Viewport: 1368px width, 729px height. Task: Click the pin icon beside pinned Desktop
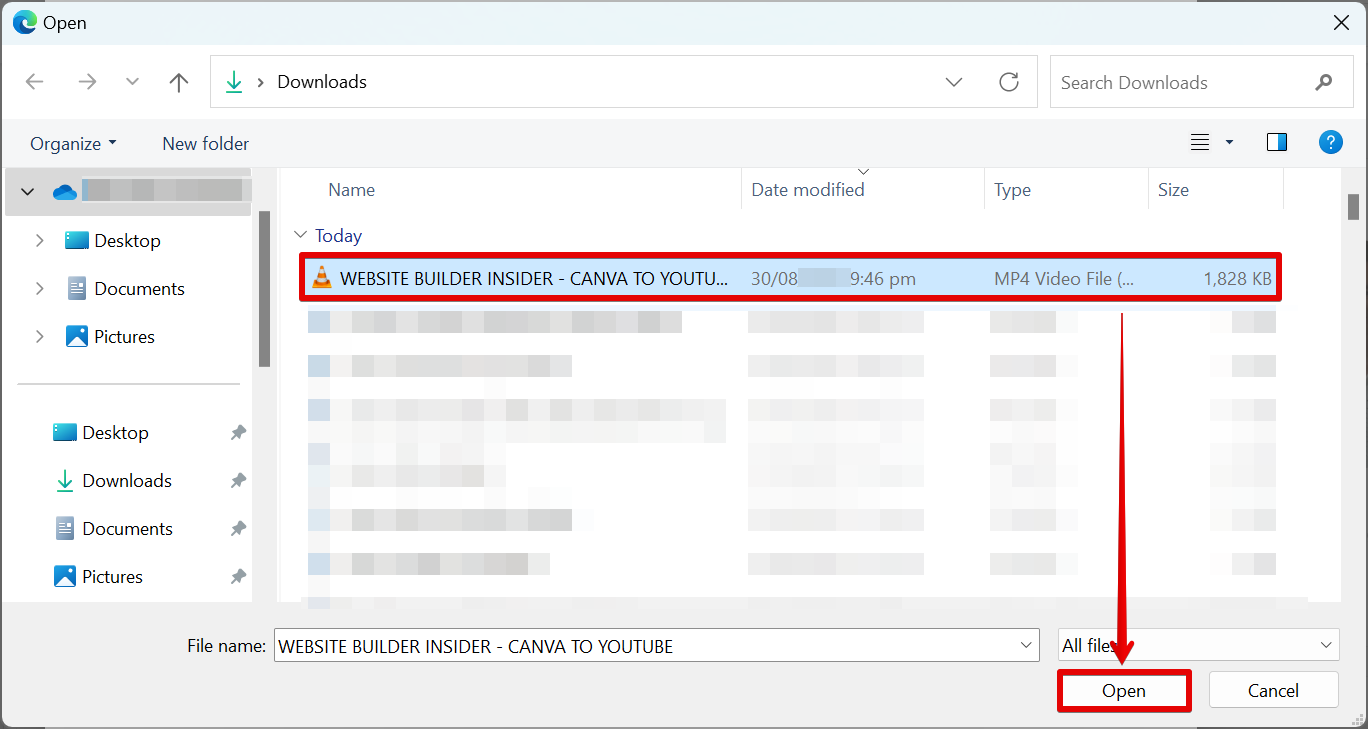coord(238,432)
